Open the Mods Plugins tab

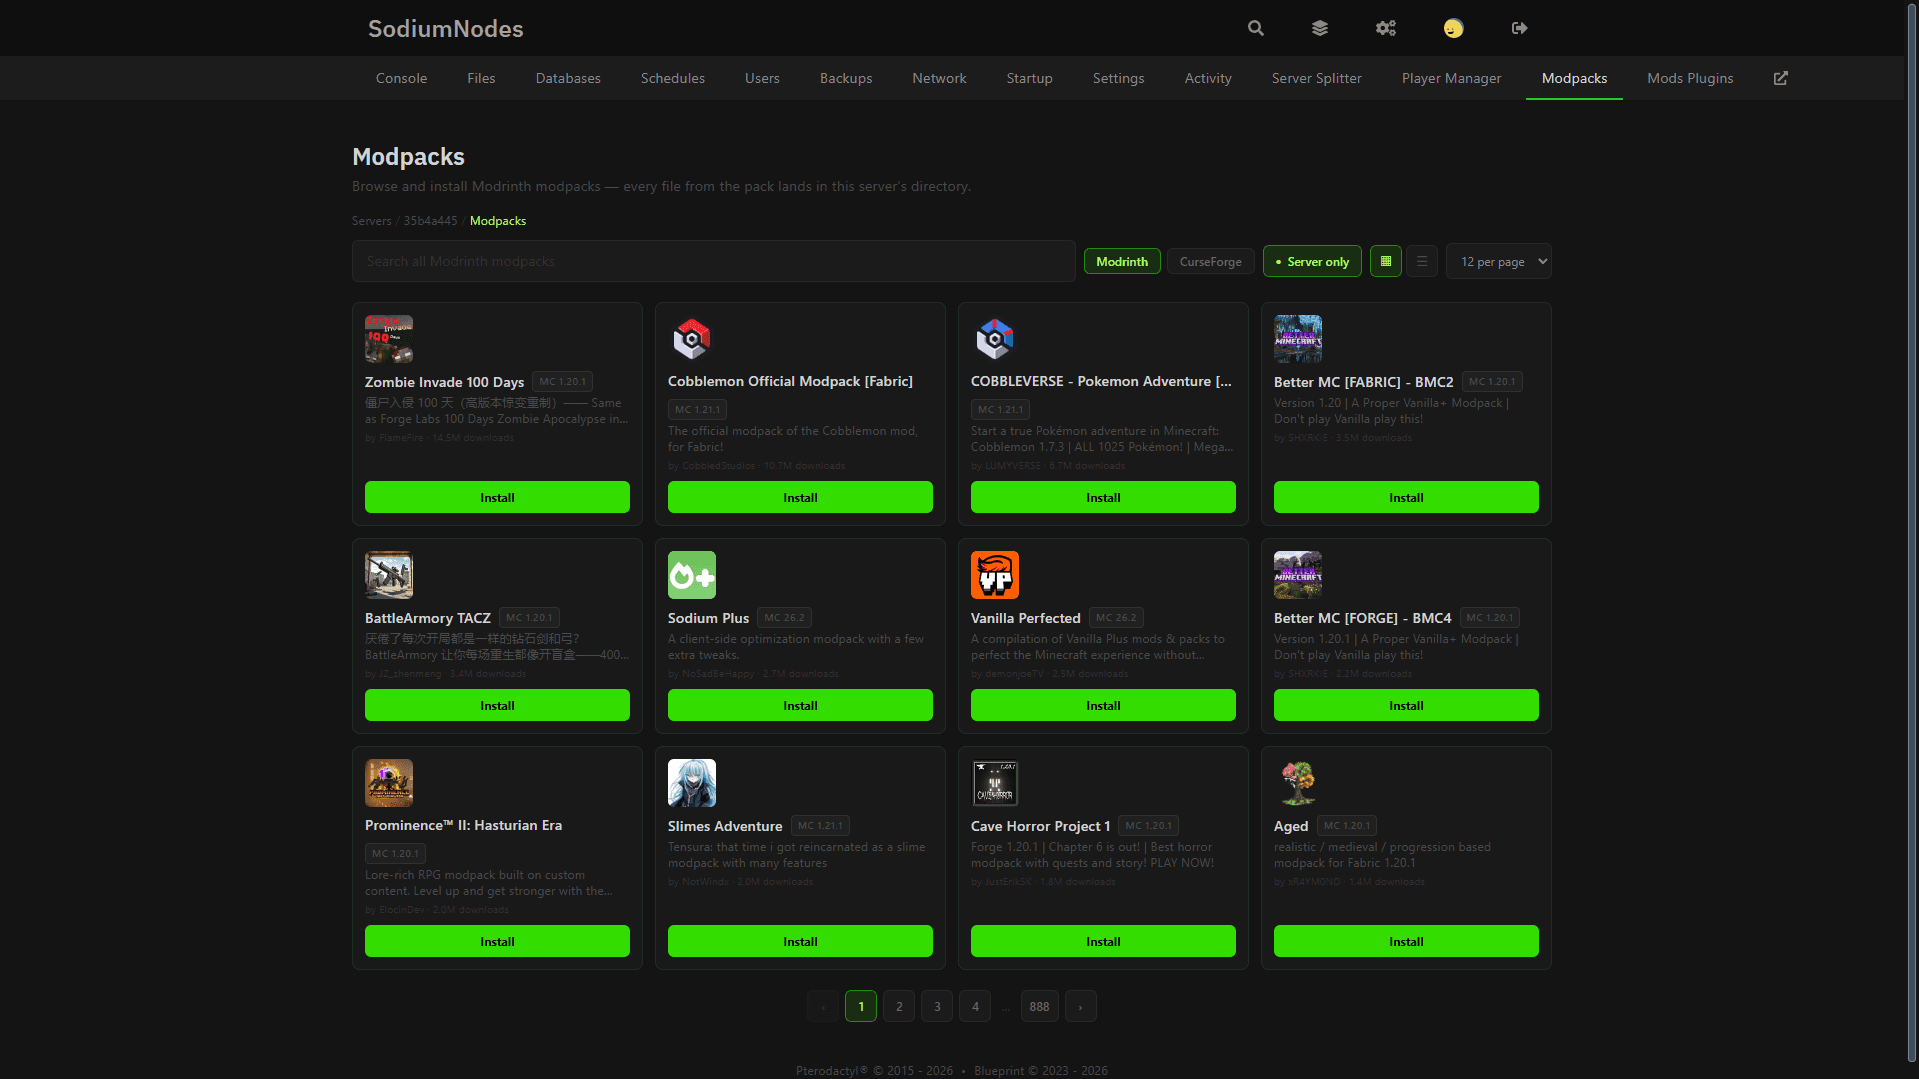(1690, 78)
